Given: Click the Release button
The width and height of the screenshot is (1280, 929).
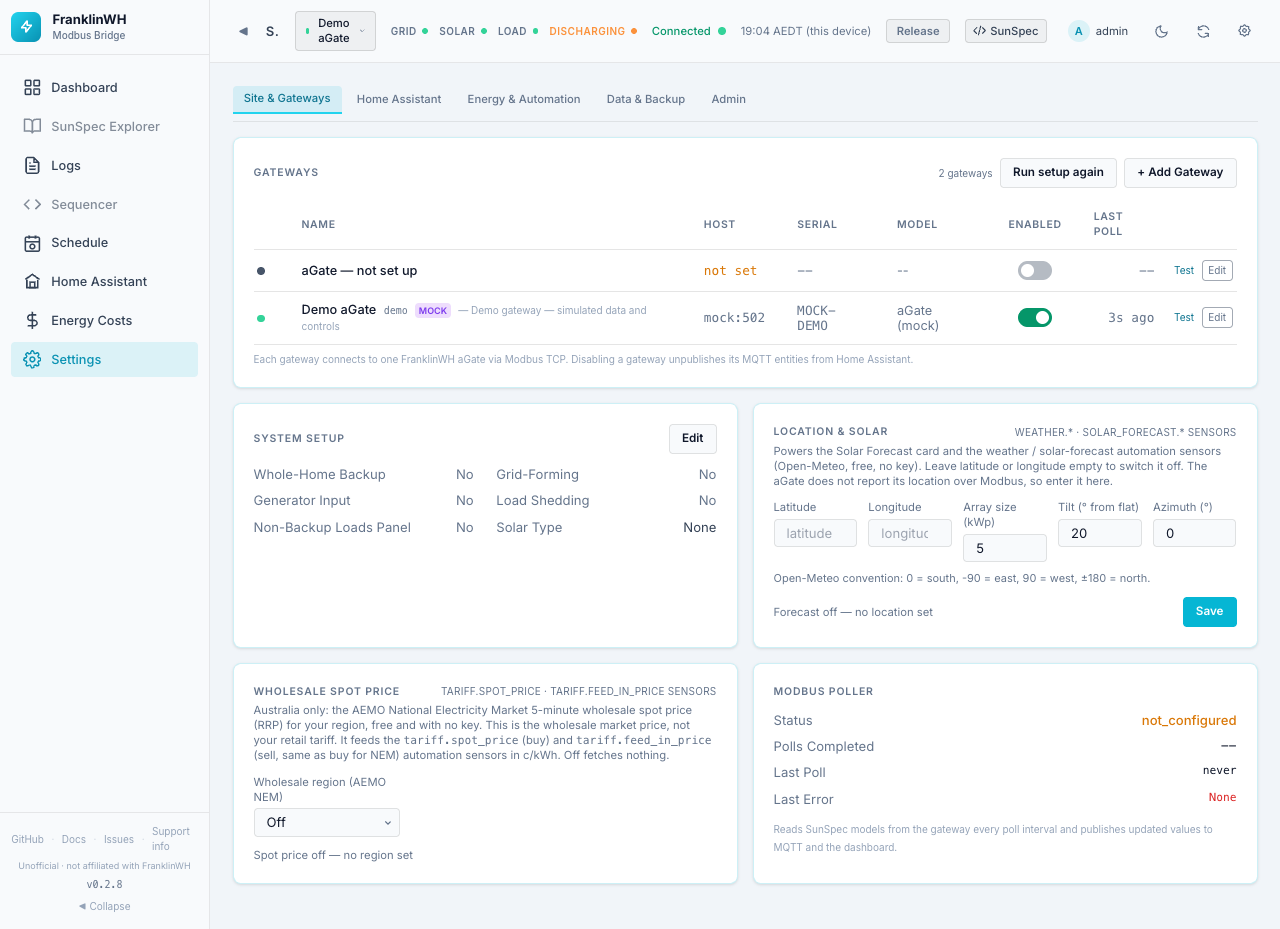Looking at the screenshot, I should (x=918, y=31).
